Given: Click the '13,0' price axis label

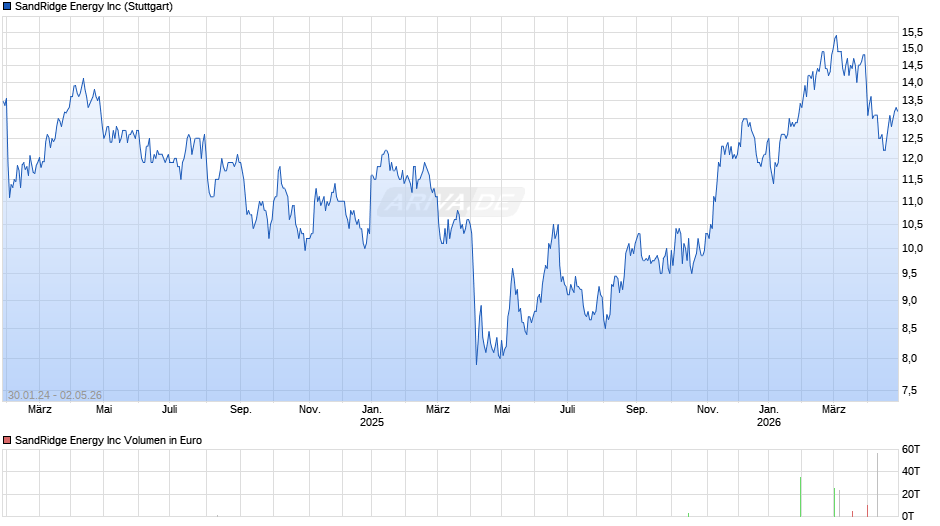Looking at the screenshot, I should (912, 119).
